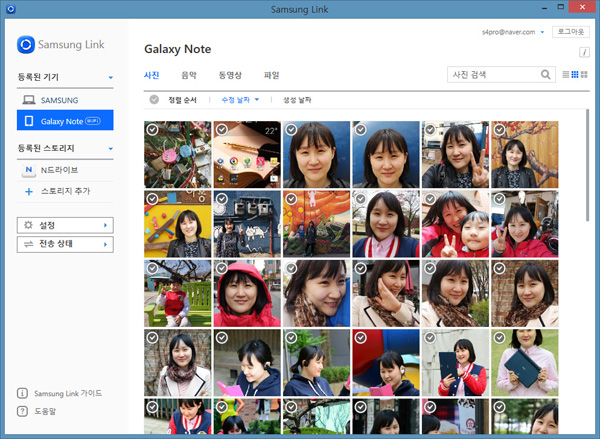Click the 등록된 스토리지 header text
The height and width of the screenshot is (439, 600).
(x=46, y=148)
